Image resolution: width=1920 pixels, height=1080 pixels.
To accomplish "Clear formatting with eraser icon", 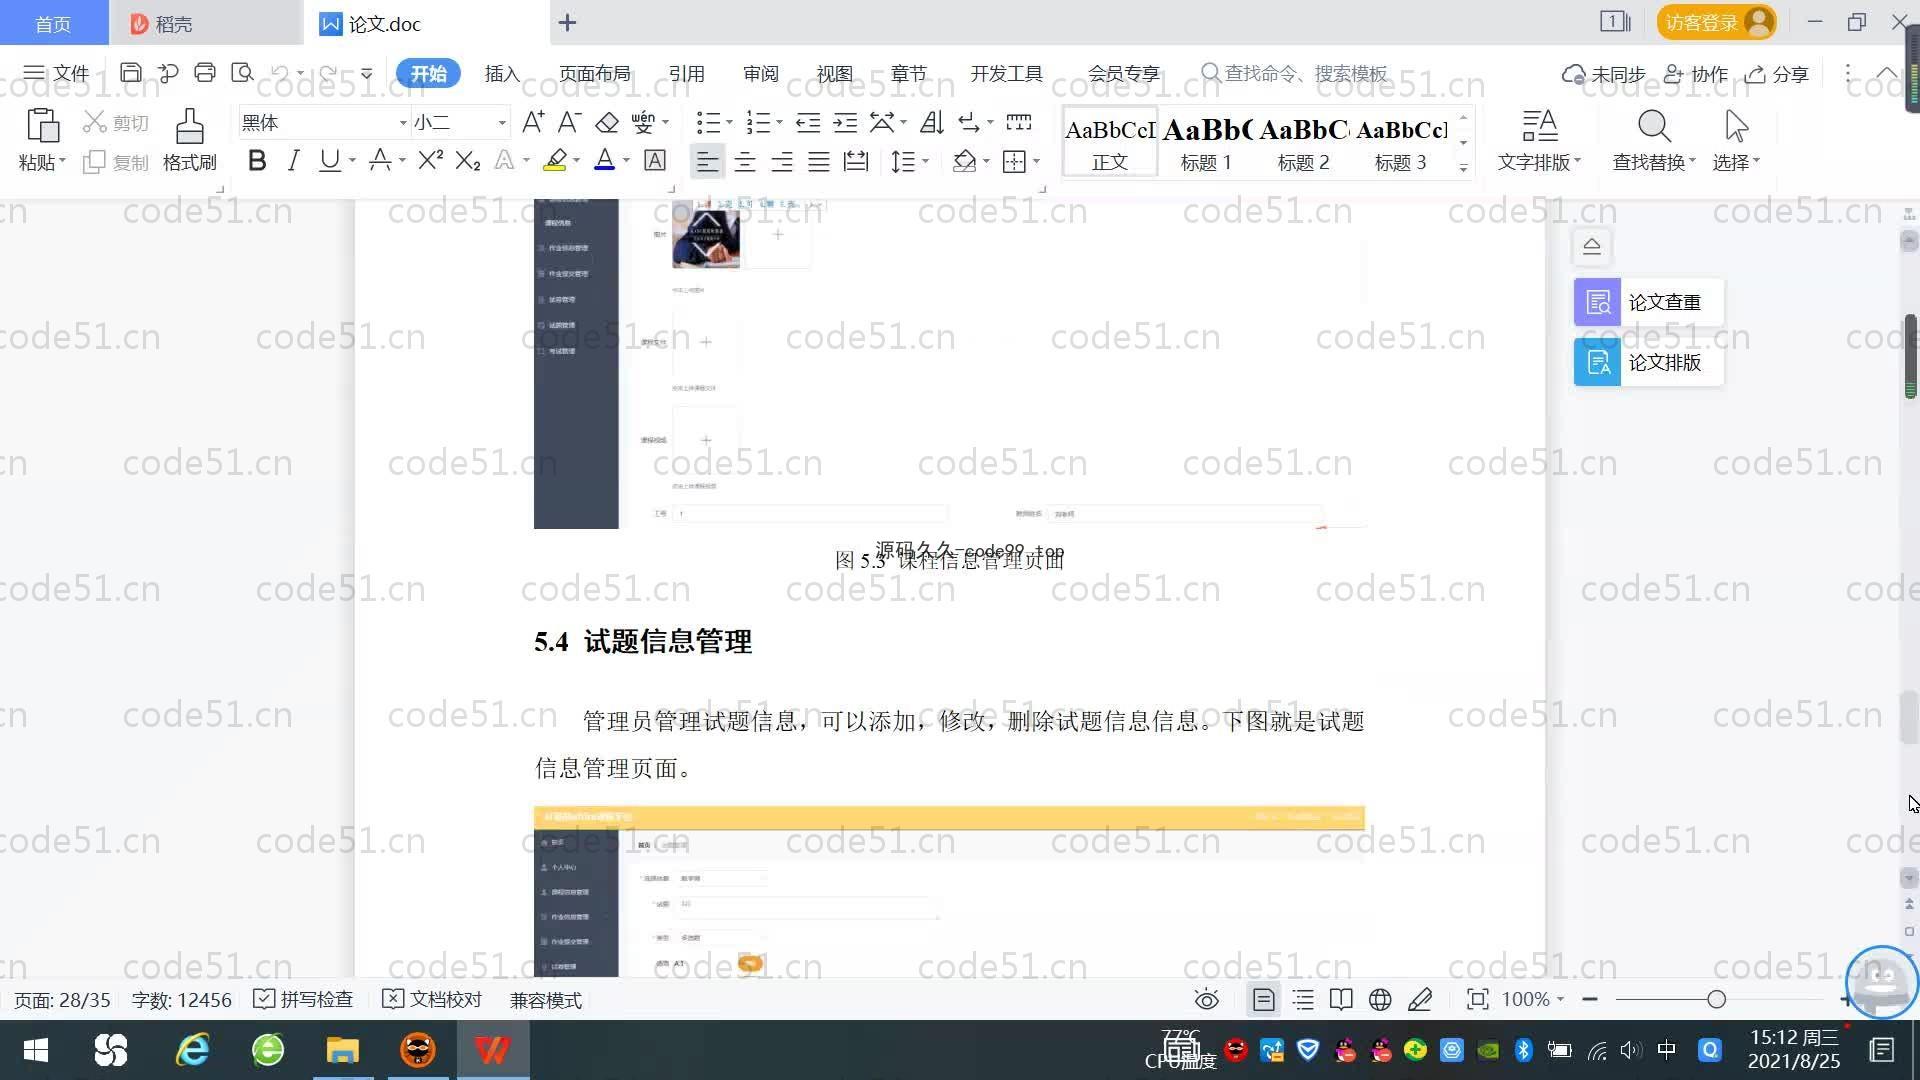I will pos(607,122).
